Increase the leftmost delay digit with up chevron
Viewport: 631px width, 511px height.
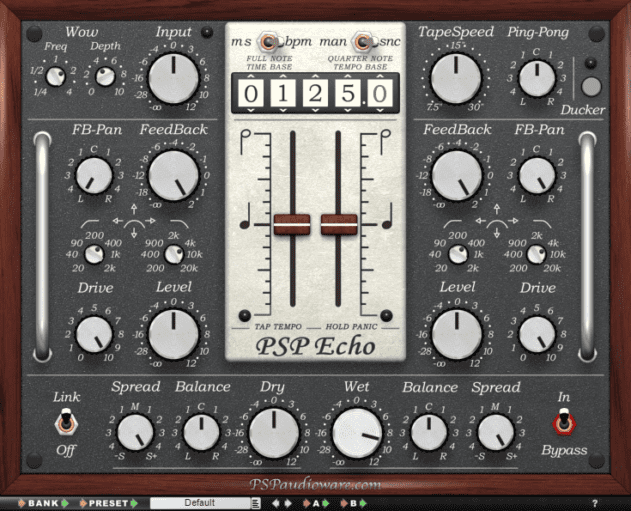[250, 76]
